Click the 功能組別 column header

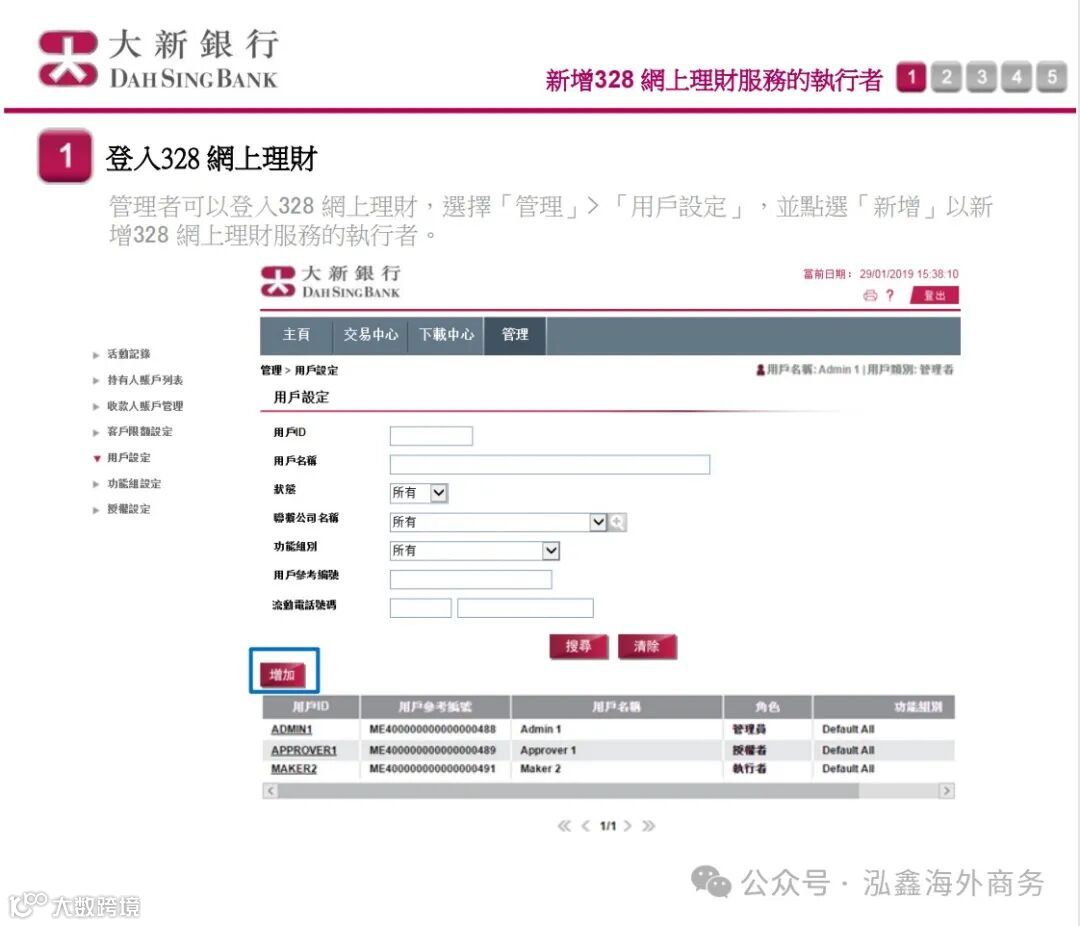coord(884,707)
